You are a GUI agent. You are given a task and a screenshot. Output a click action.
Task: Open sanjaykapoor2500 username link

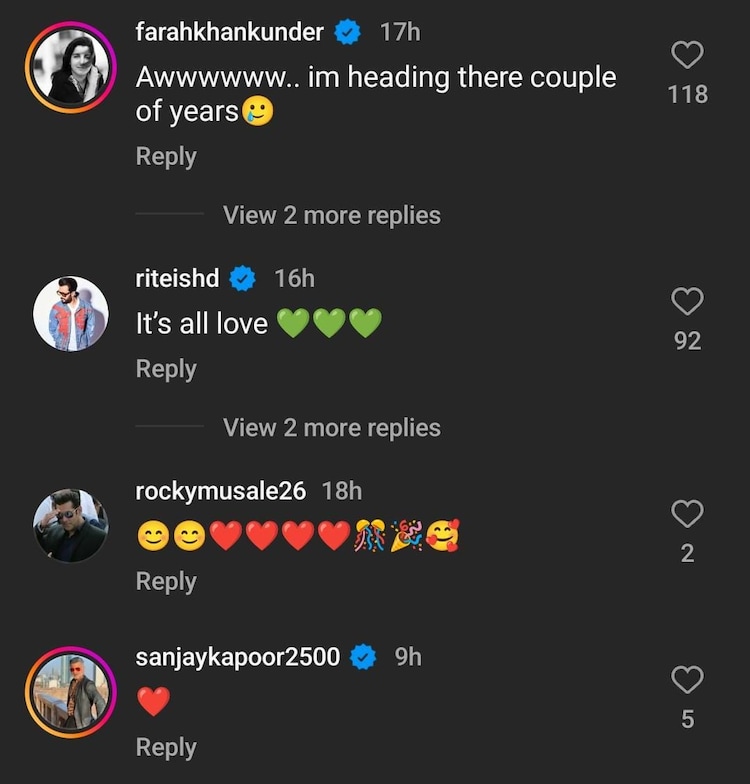tap(237, 657)
